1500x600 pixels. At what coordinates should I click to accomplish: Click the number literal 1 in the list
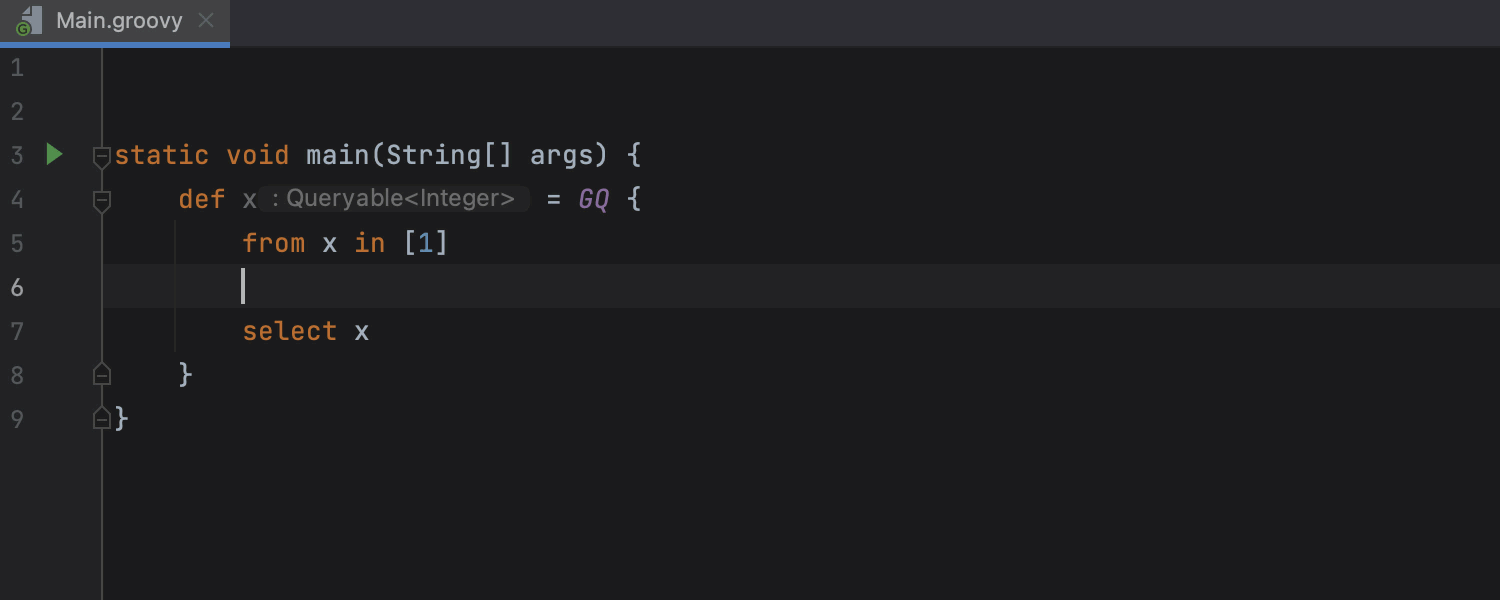point(426,243)
